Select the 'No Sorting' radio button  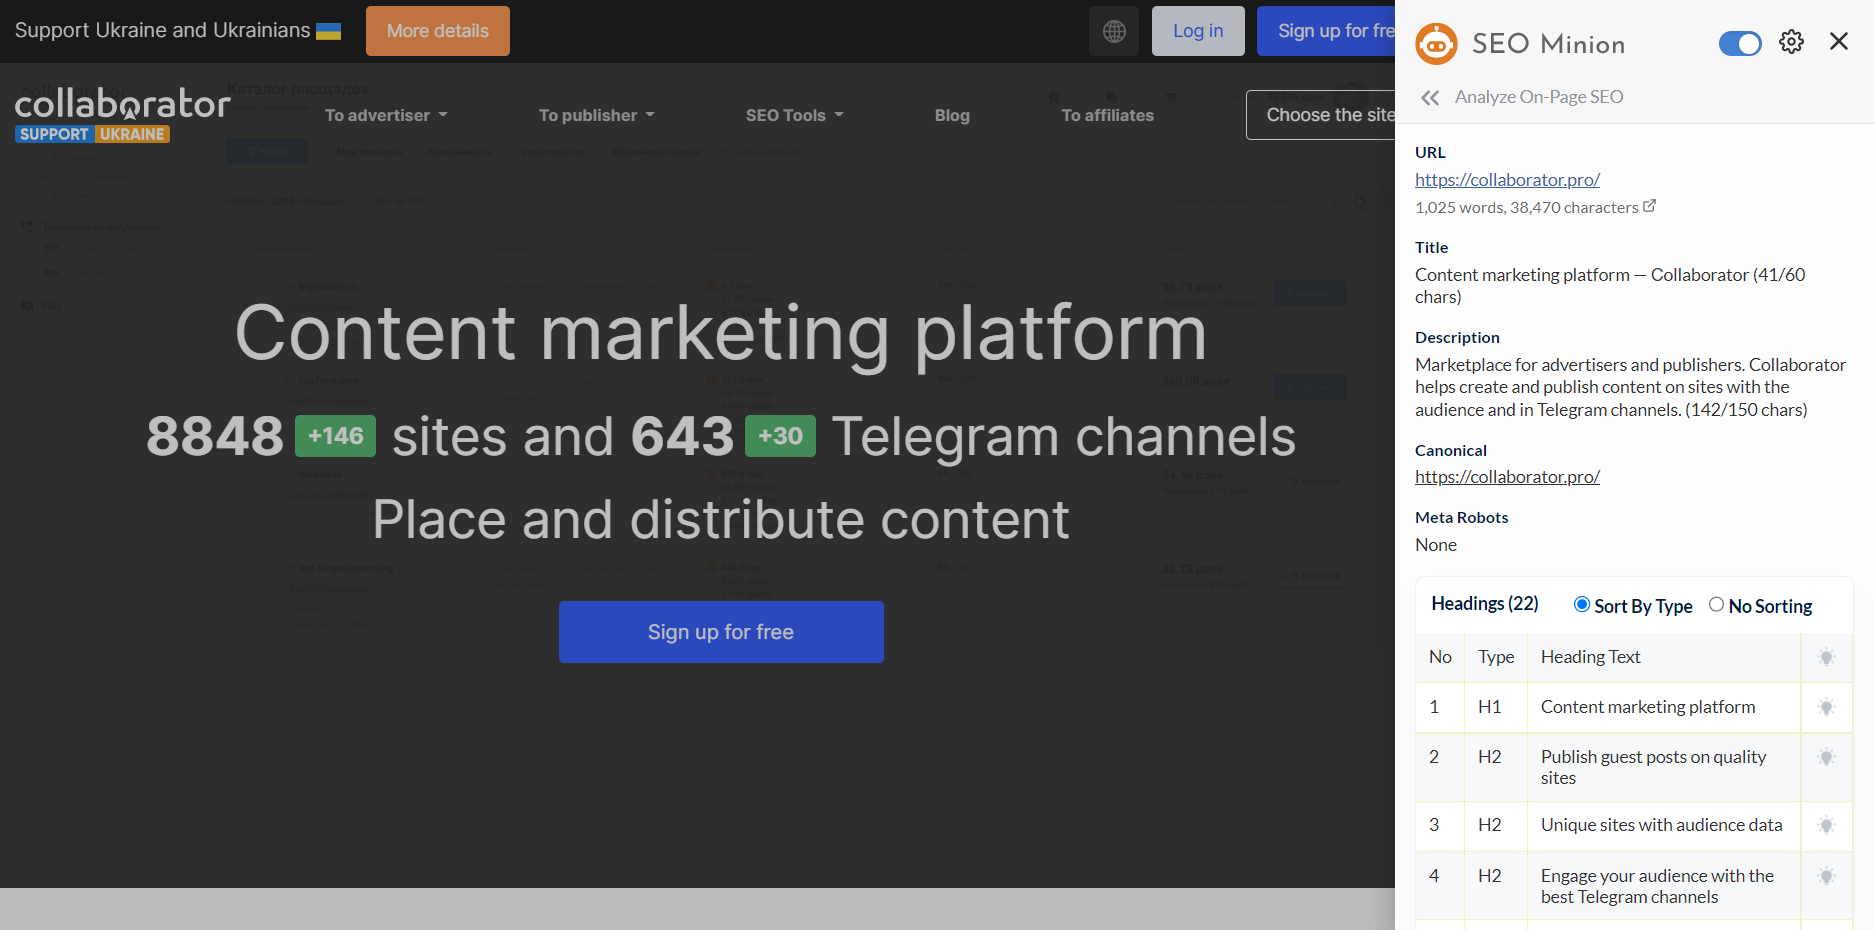click(1717, 604)
